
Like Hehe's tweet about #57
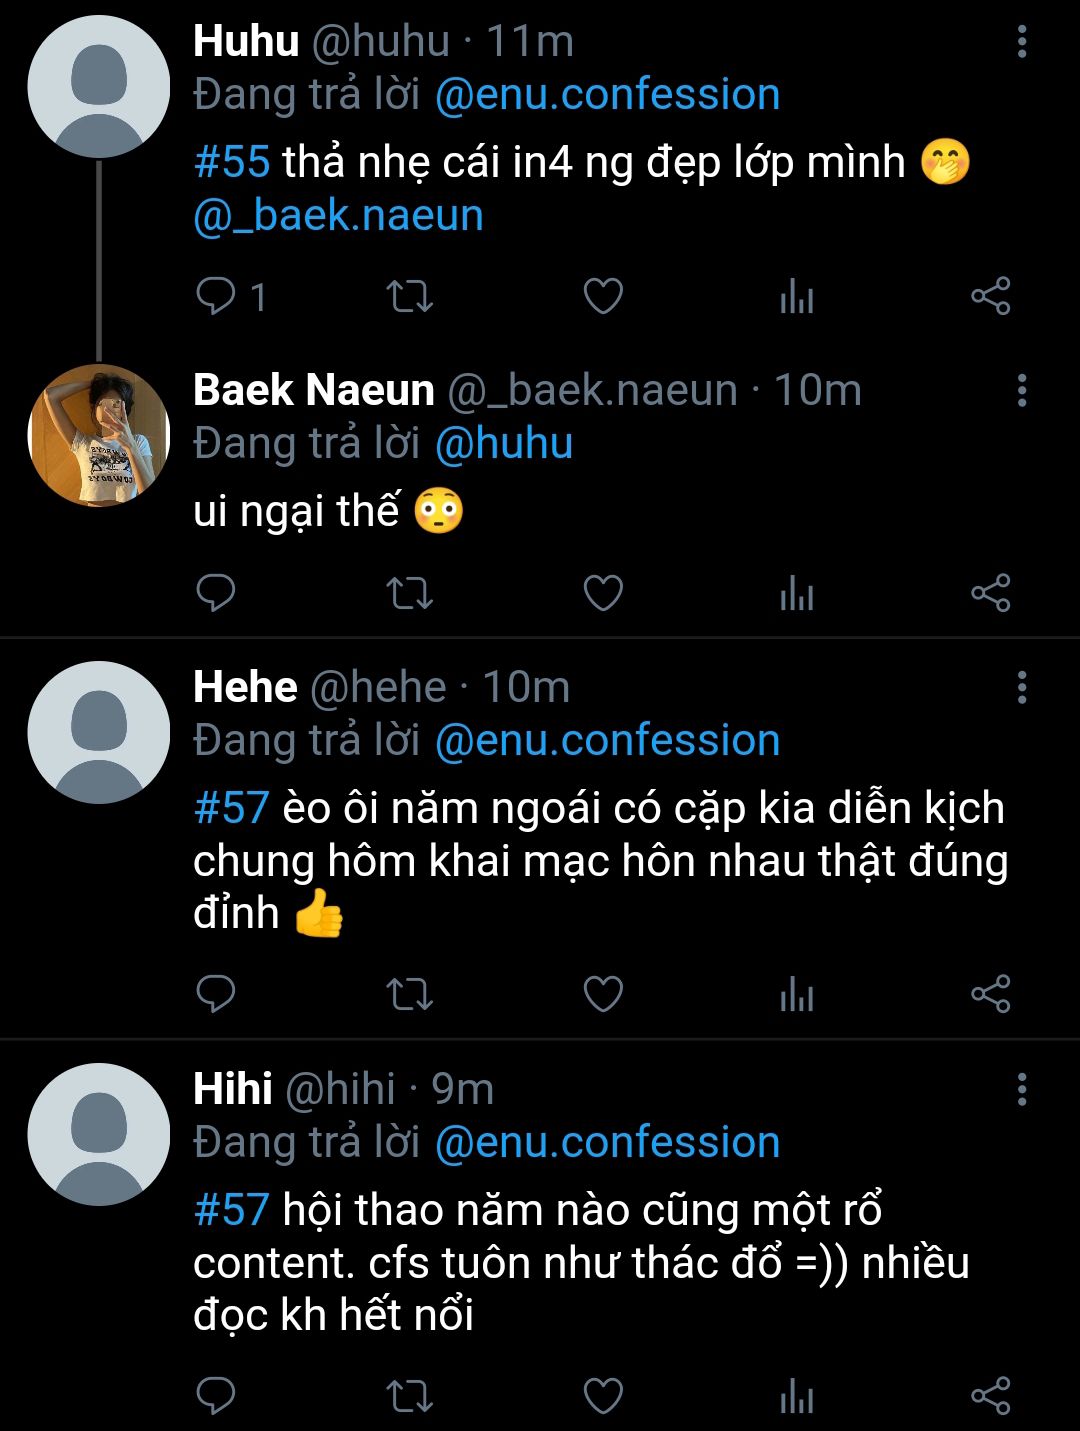[603, 994]
